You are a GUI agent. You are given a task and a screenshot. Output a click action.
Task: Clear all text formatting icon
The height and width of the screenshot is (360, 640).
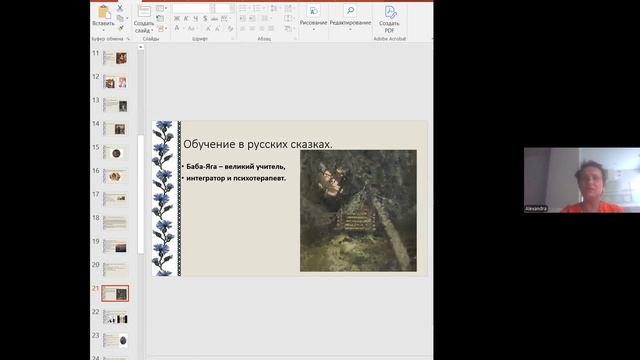click(x=231, y=29)
